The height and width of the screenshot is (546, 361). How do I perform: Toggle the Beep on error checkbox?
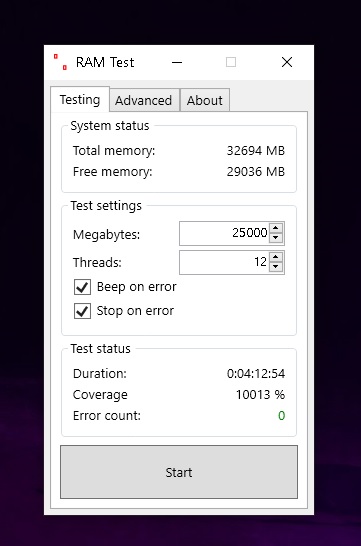coord(83,287)
